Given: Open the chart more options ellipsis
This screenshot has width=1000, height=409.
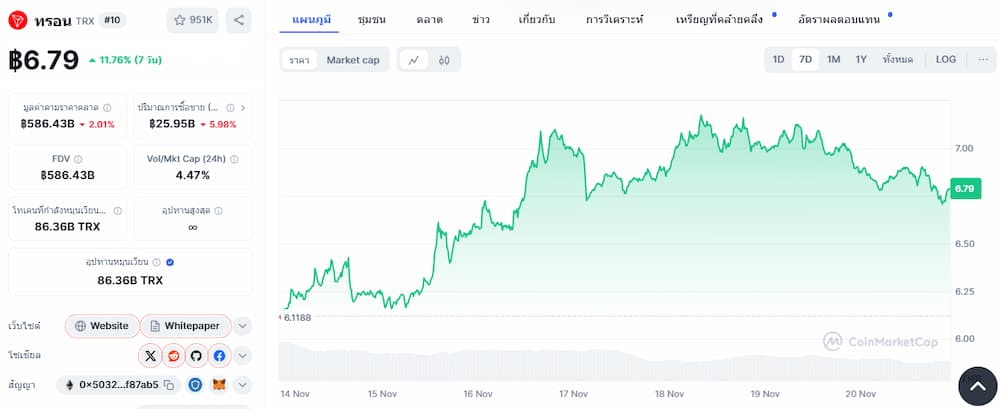Looking at the screenshot, I should click(983, 59).
